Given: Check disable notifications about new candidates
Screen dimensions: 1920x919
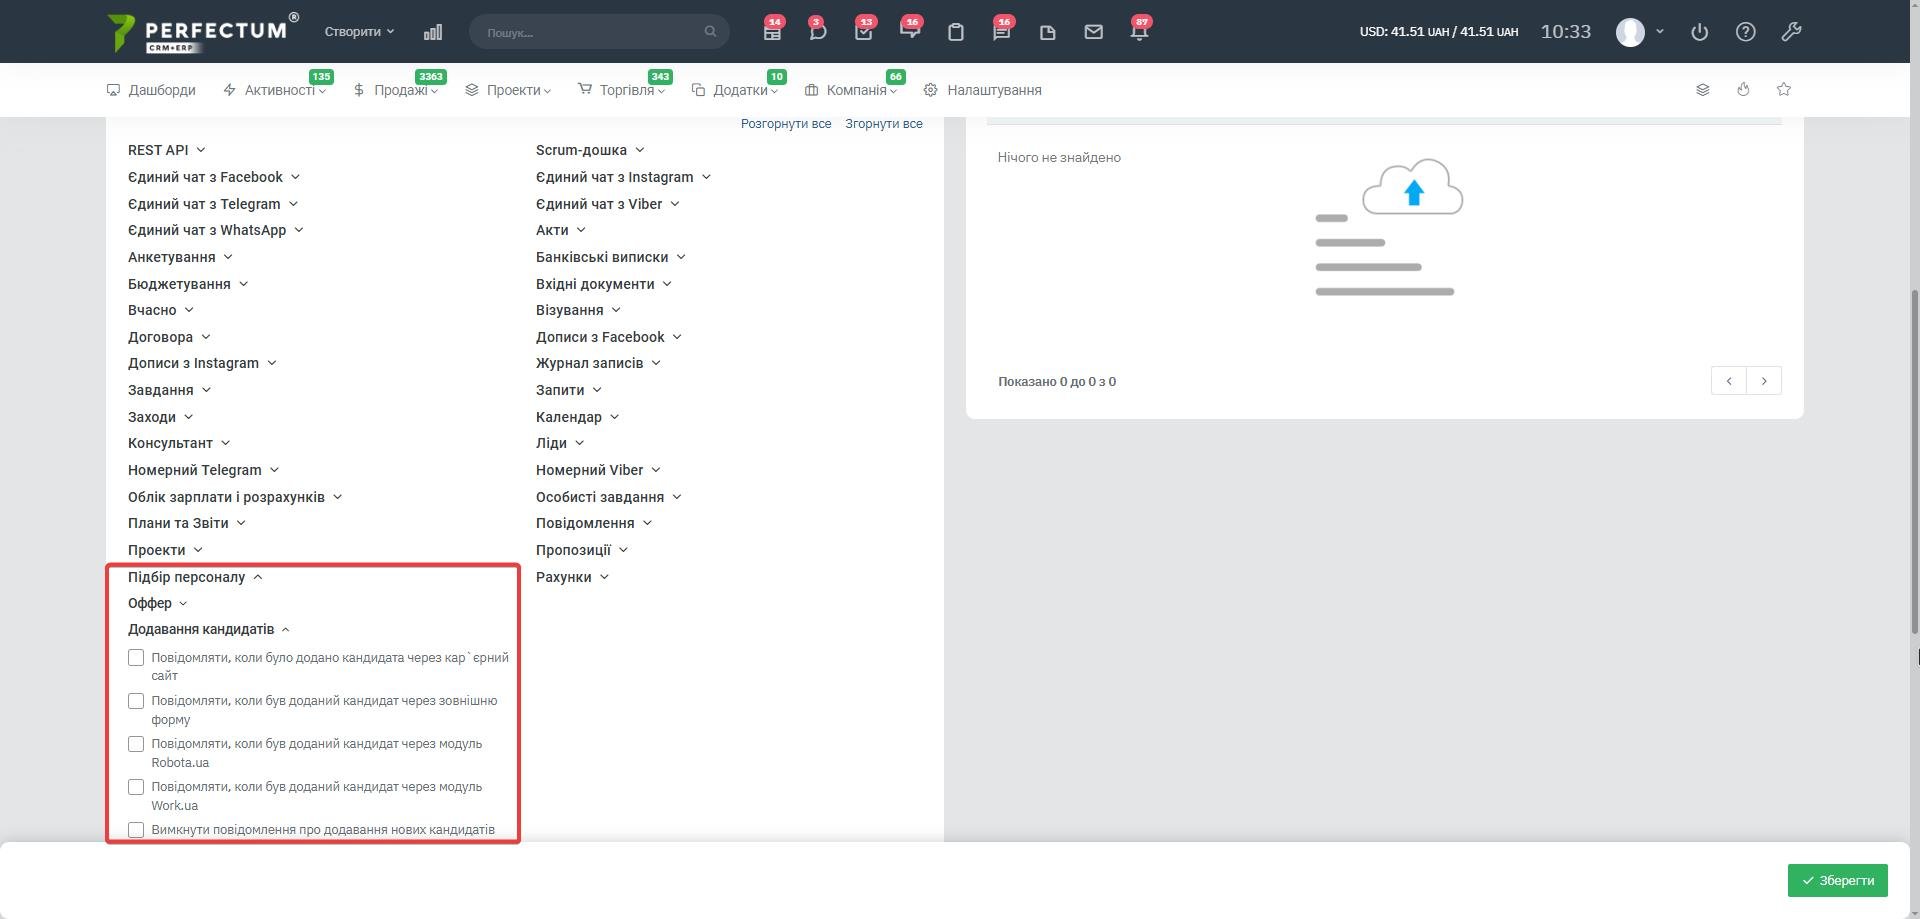Looking at the screenshot, I should click(136, 830).
